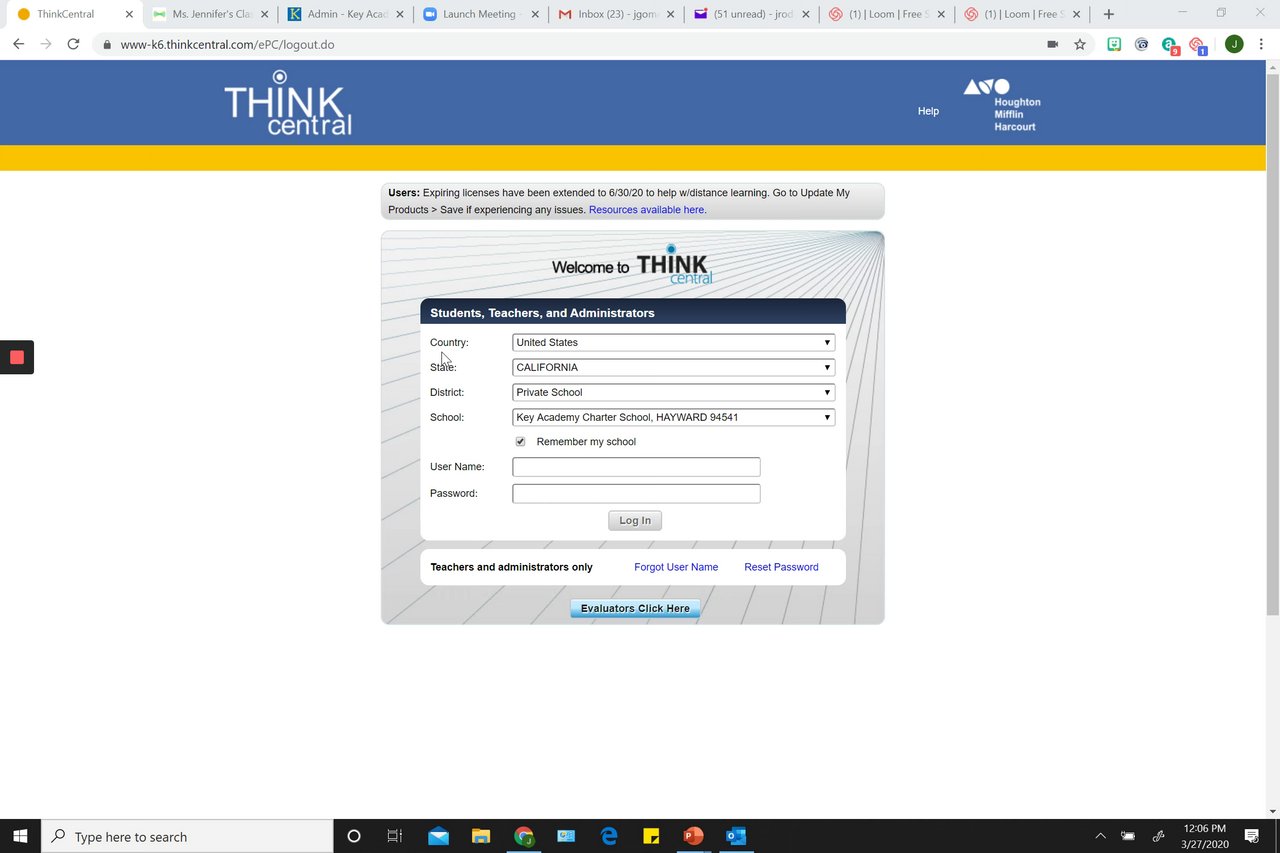Switch to the last Loom tab
The width and height of the screenshot is (1280, 853).
[x=1020, y=14]
